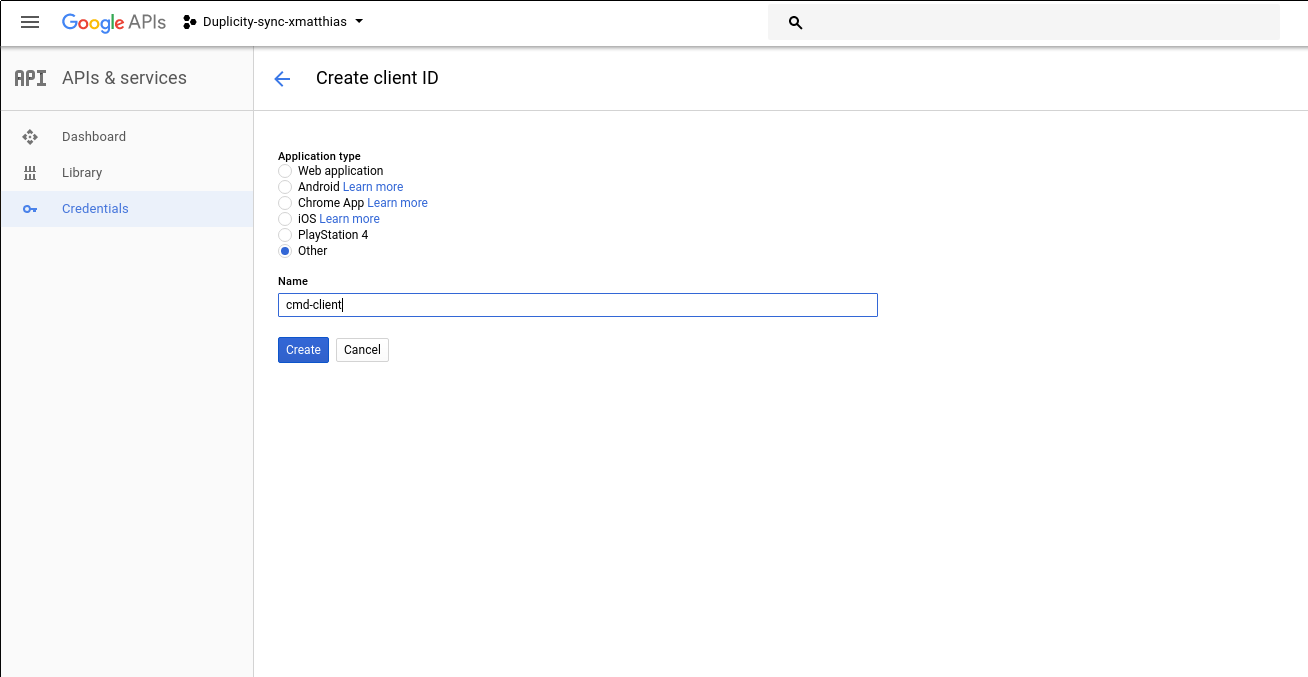Screen dimensions: 1308x677
Task: Click the project hexagon icon beside Duplicity-sync-xmatthias
Action: (190, 22)
